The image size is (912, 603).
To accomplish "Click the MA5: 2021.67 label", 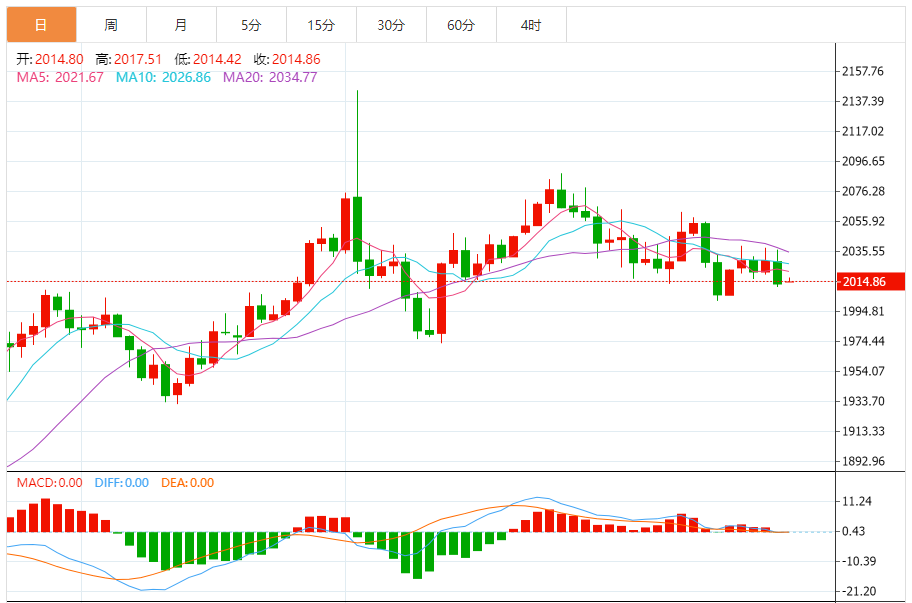I will tap(60, 77).
